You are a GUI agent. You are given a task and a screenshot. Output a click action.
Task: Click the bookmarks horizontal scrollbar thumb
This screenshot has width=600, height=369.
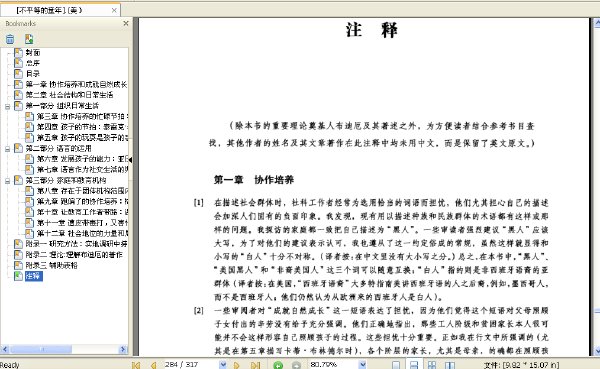tap(41, 349)
